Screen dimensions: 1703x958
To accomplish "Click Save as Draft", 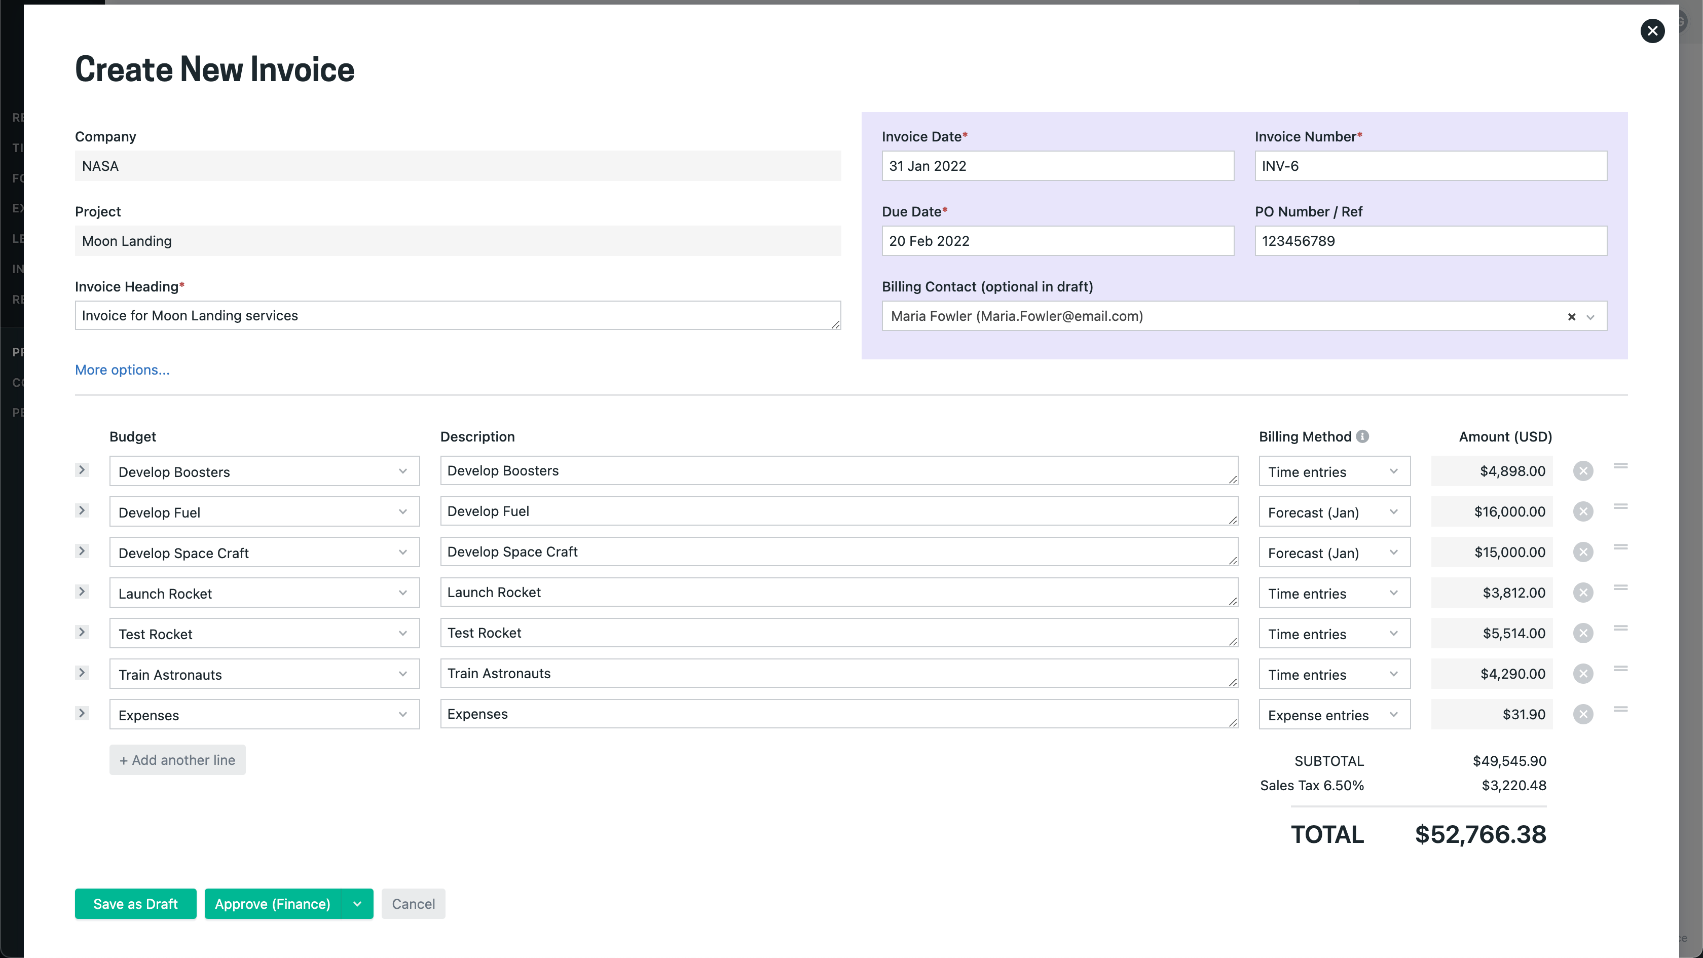I will coord(135,904).
